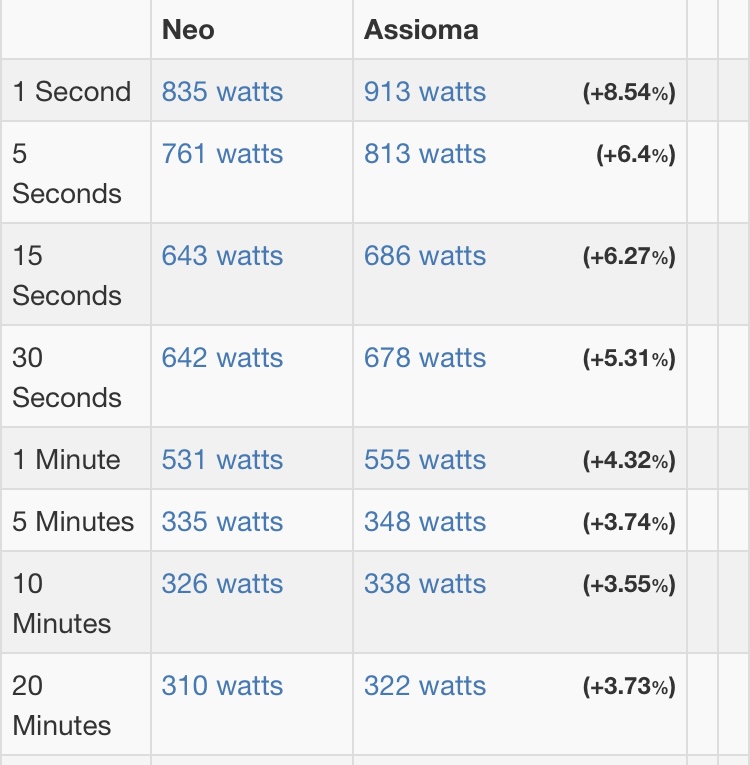This screenshot has height=765, width=750.
Task: Open Assioma 338 watts link
Action: pos(425,584)
